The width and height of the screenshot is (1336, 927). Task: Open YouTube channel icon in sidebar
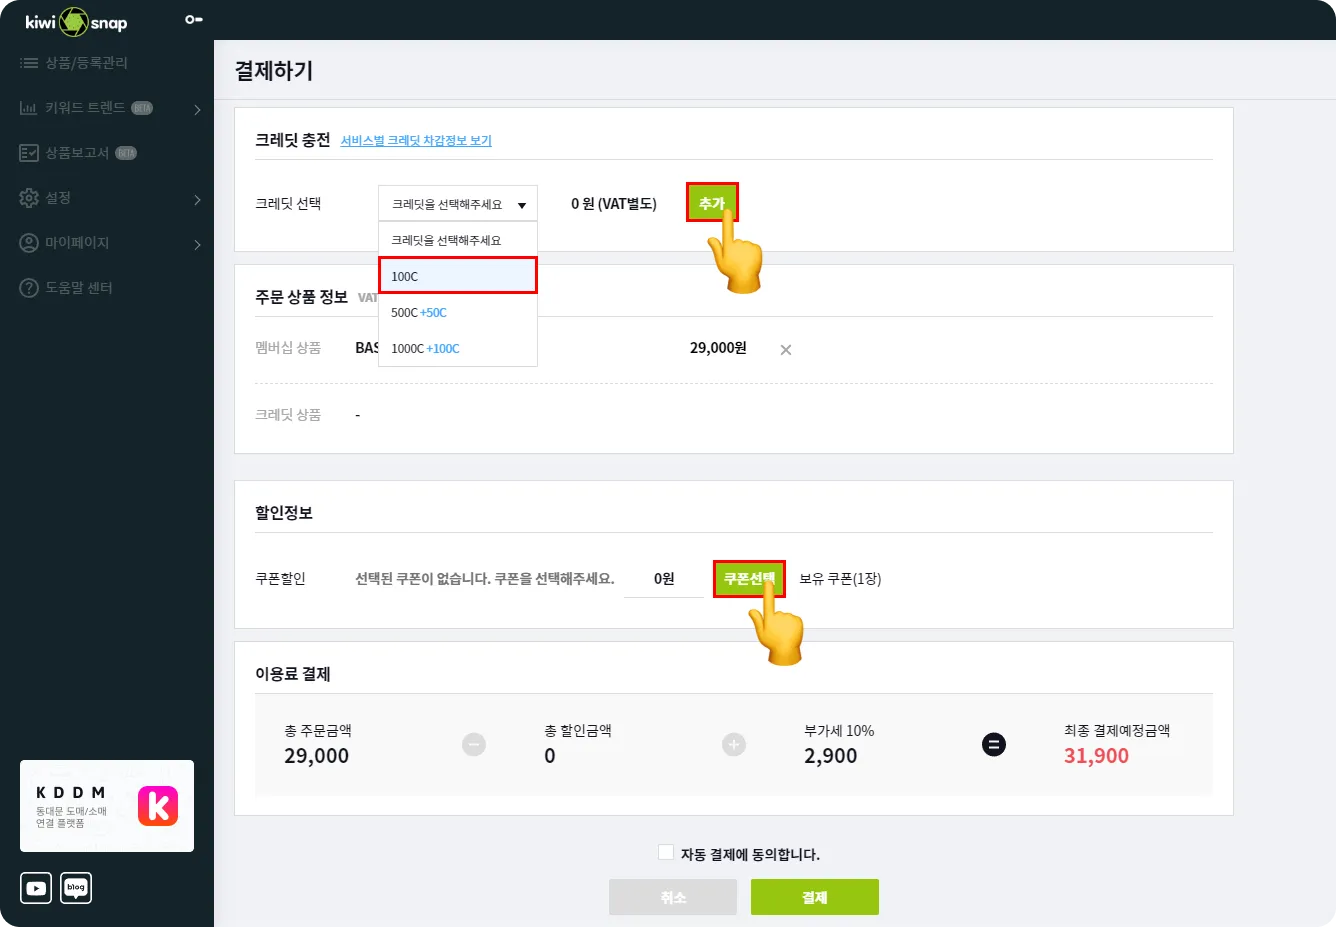click(x=36, y=887)
